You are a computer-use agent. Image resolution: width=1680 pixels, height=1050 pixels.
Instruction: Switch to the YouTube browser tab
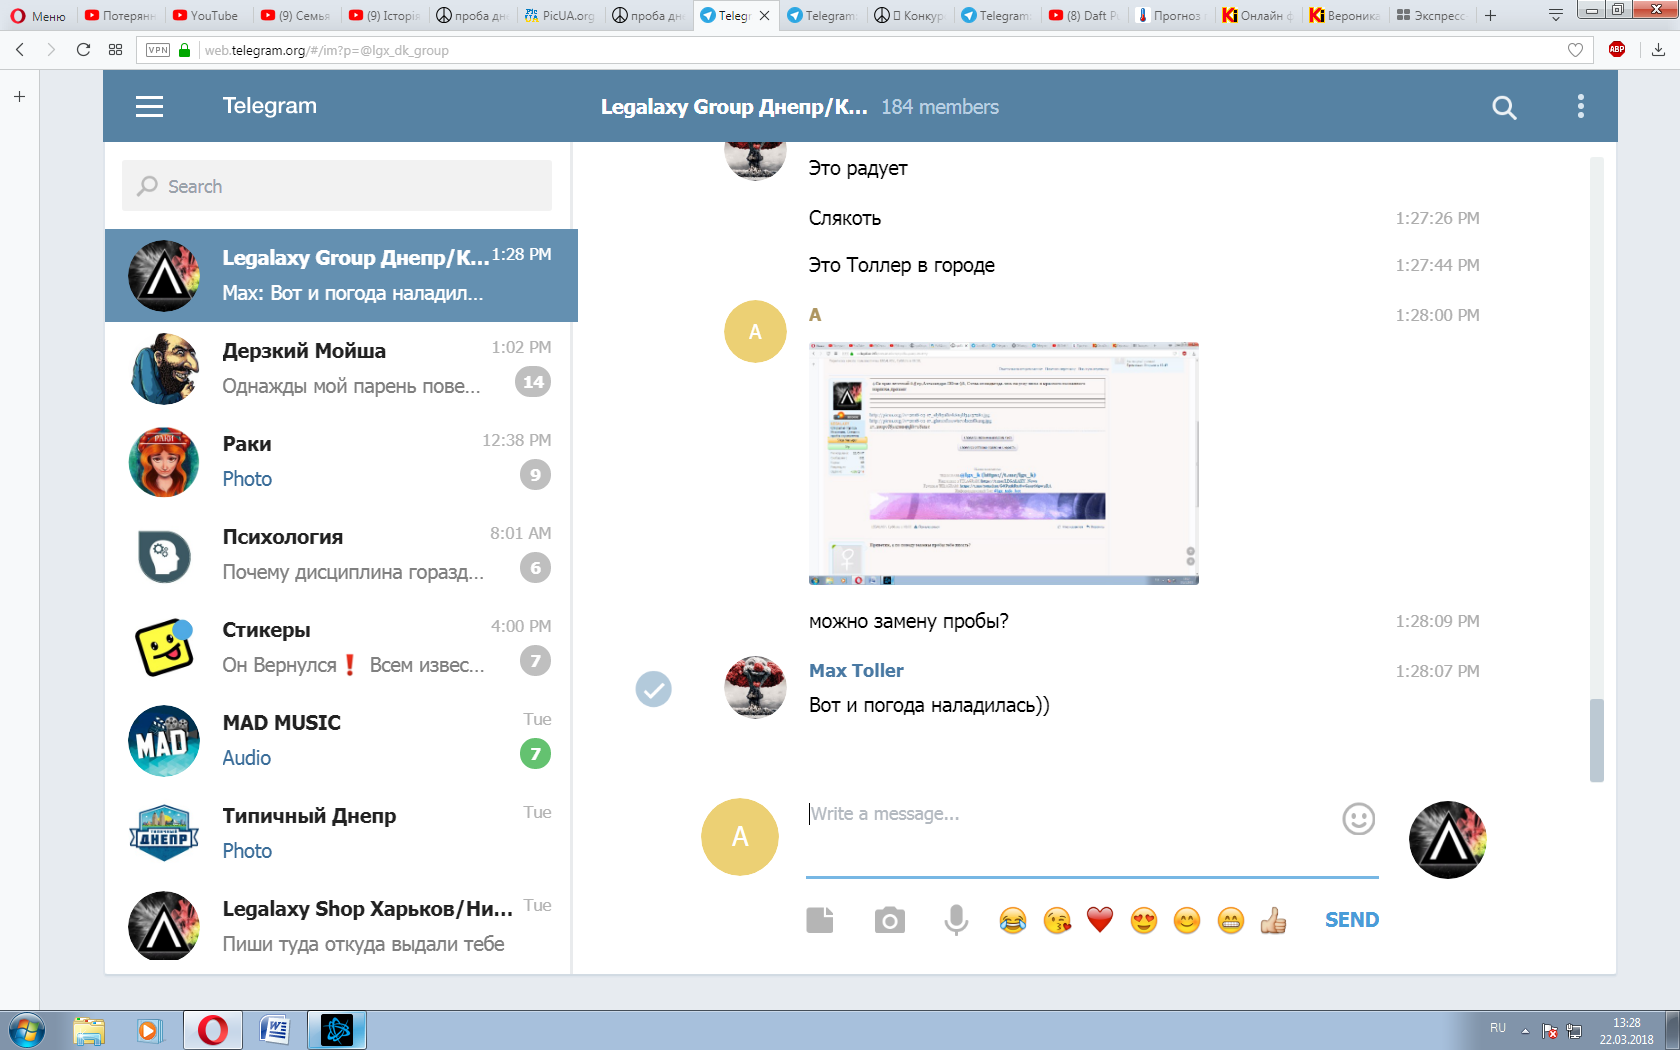[x=205, y=15]
